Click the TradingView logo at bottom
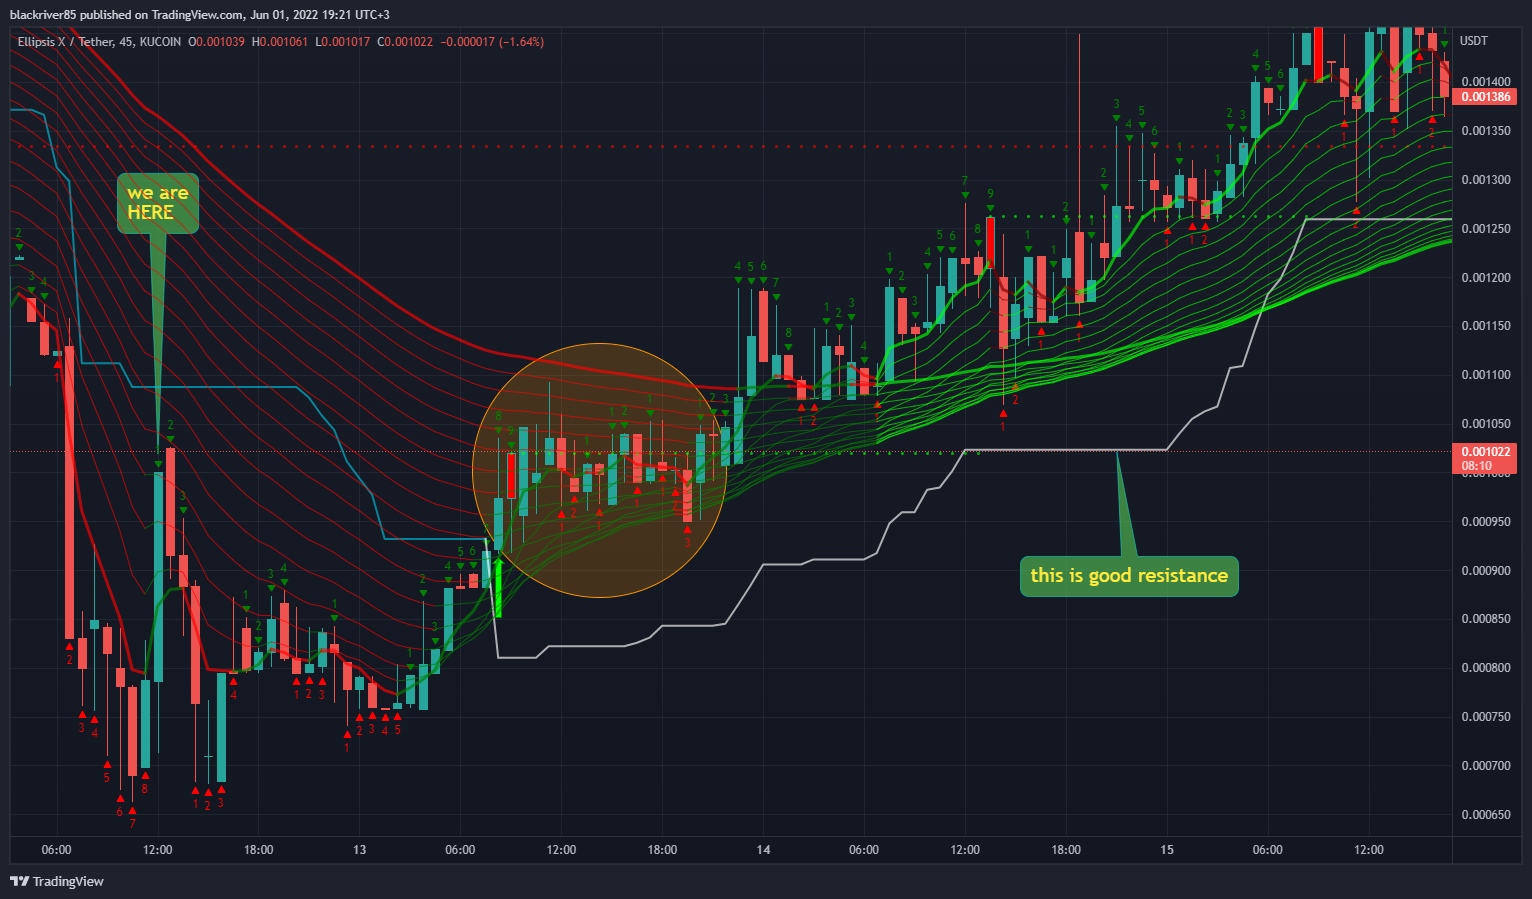 tap(57, 881)
